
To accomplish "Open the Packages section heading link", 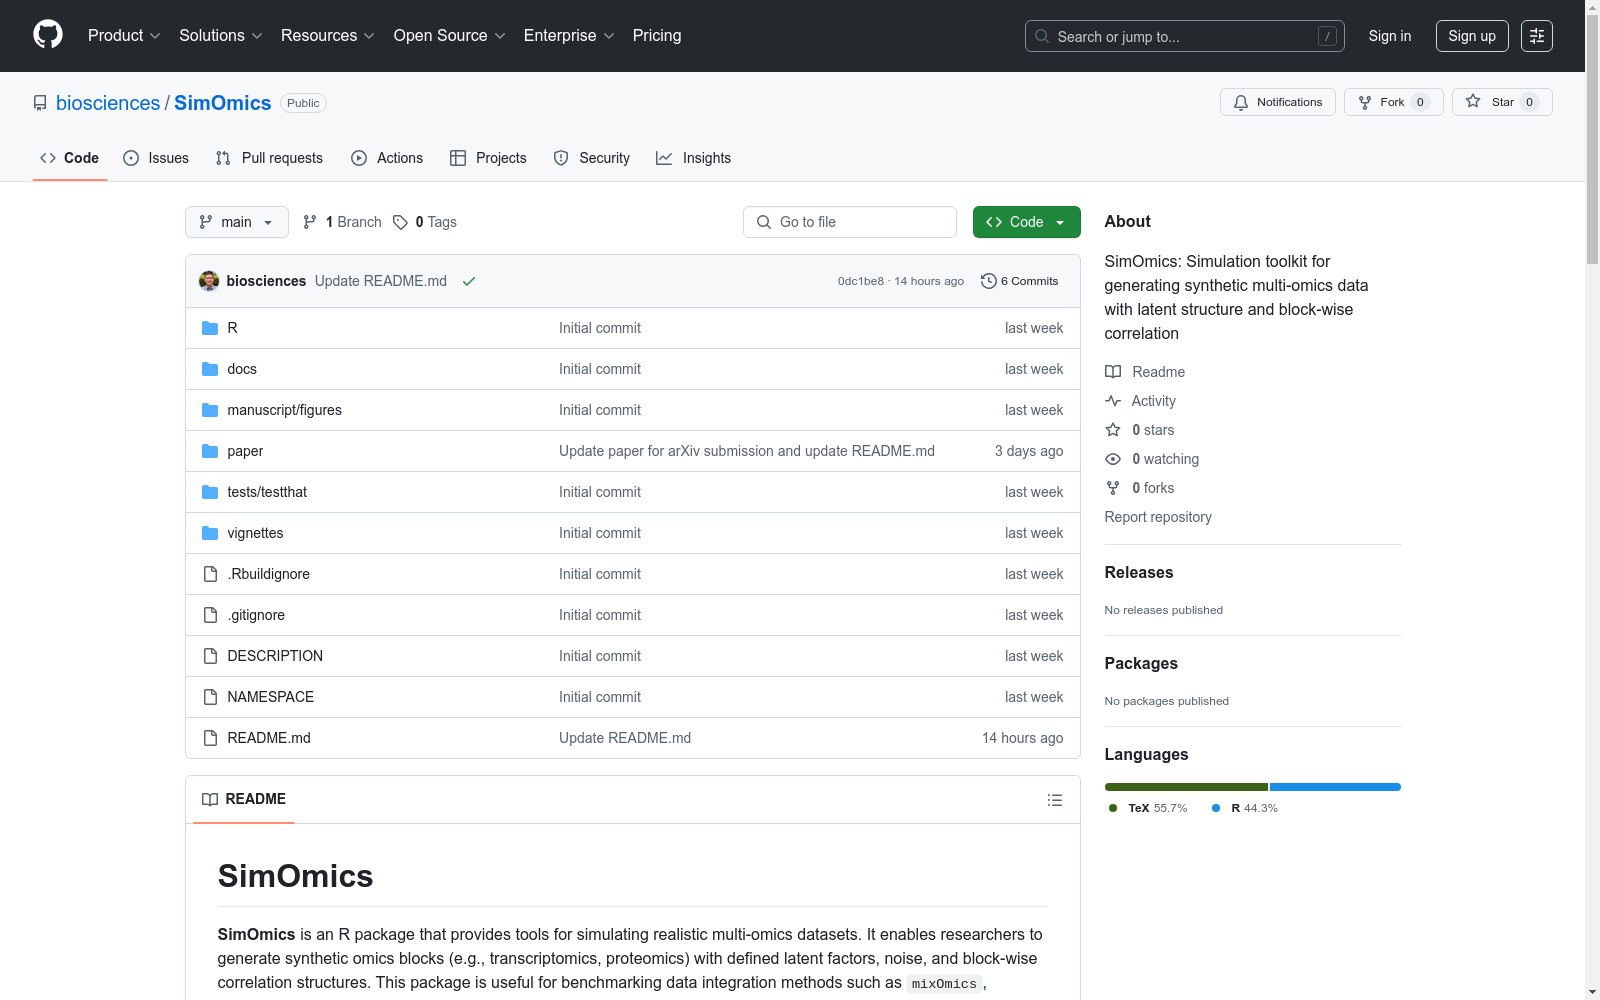I will [x=1141, y=663].
